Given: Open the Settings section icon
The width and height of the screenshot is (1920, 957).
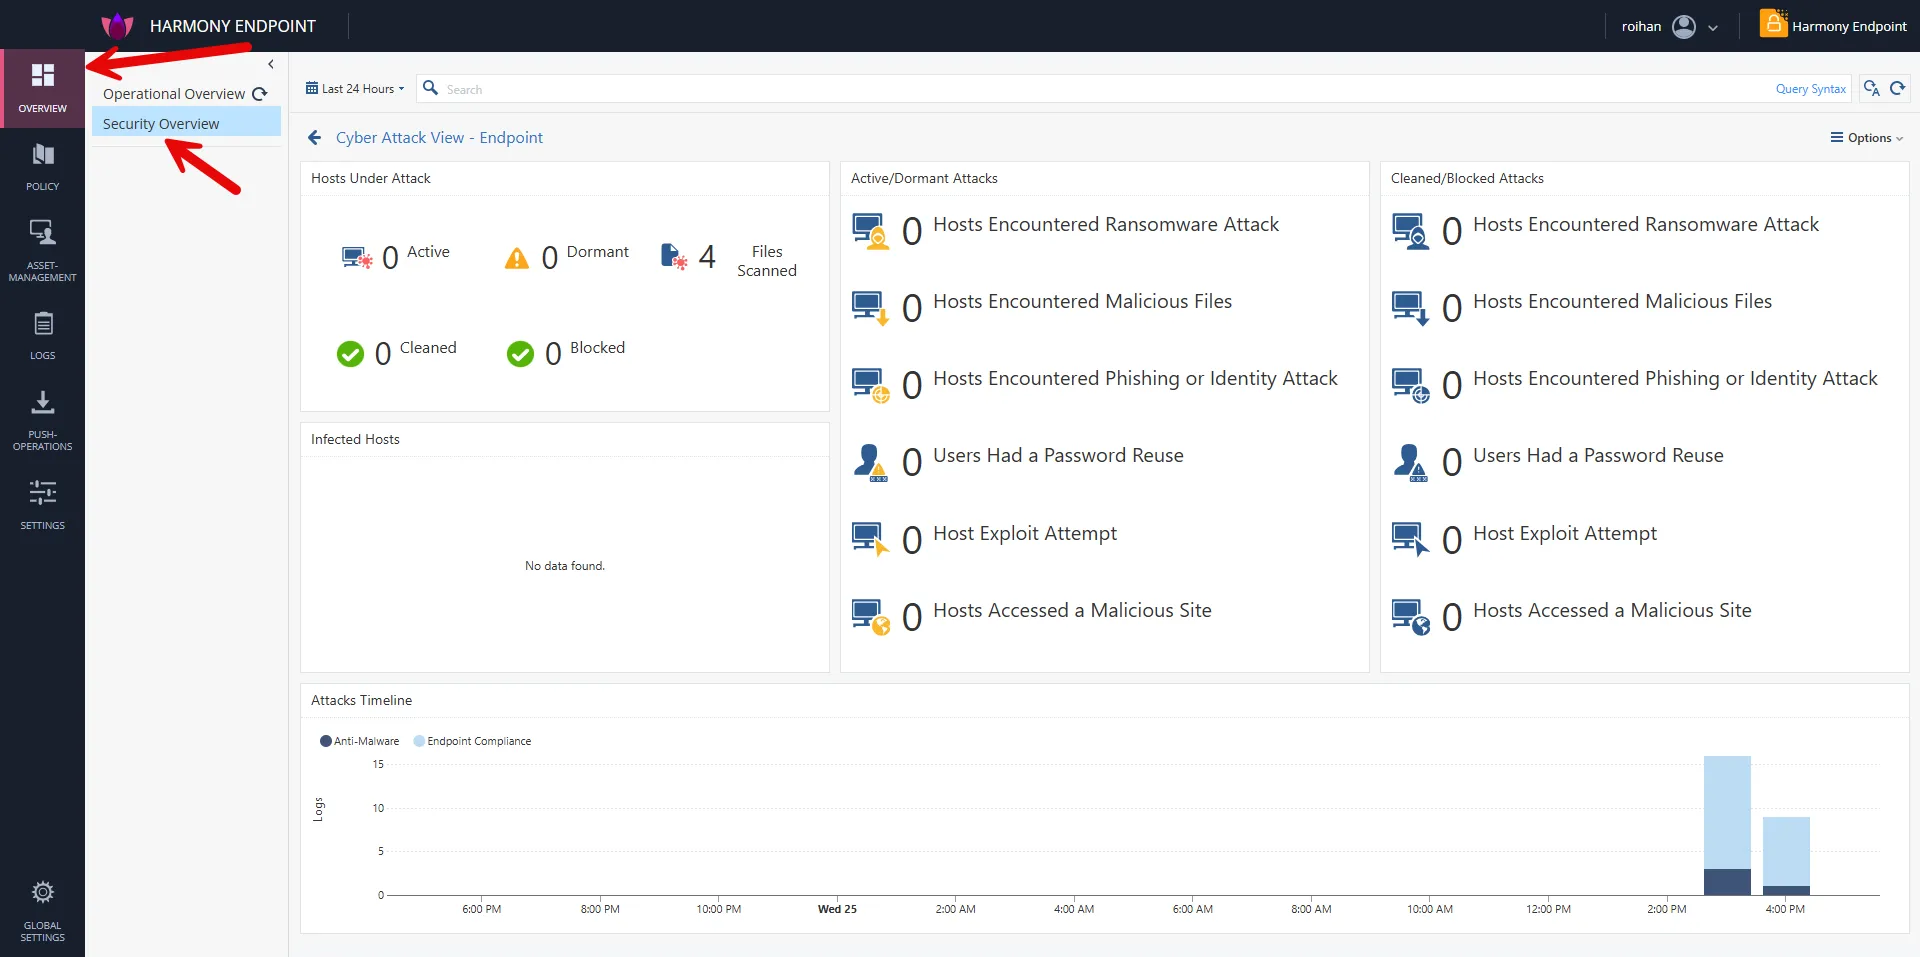Looking at the screenshot, I should pyautogui.click(x=42, y=503).
